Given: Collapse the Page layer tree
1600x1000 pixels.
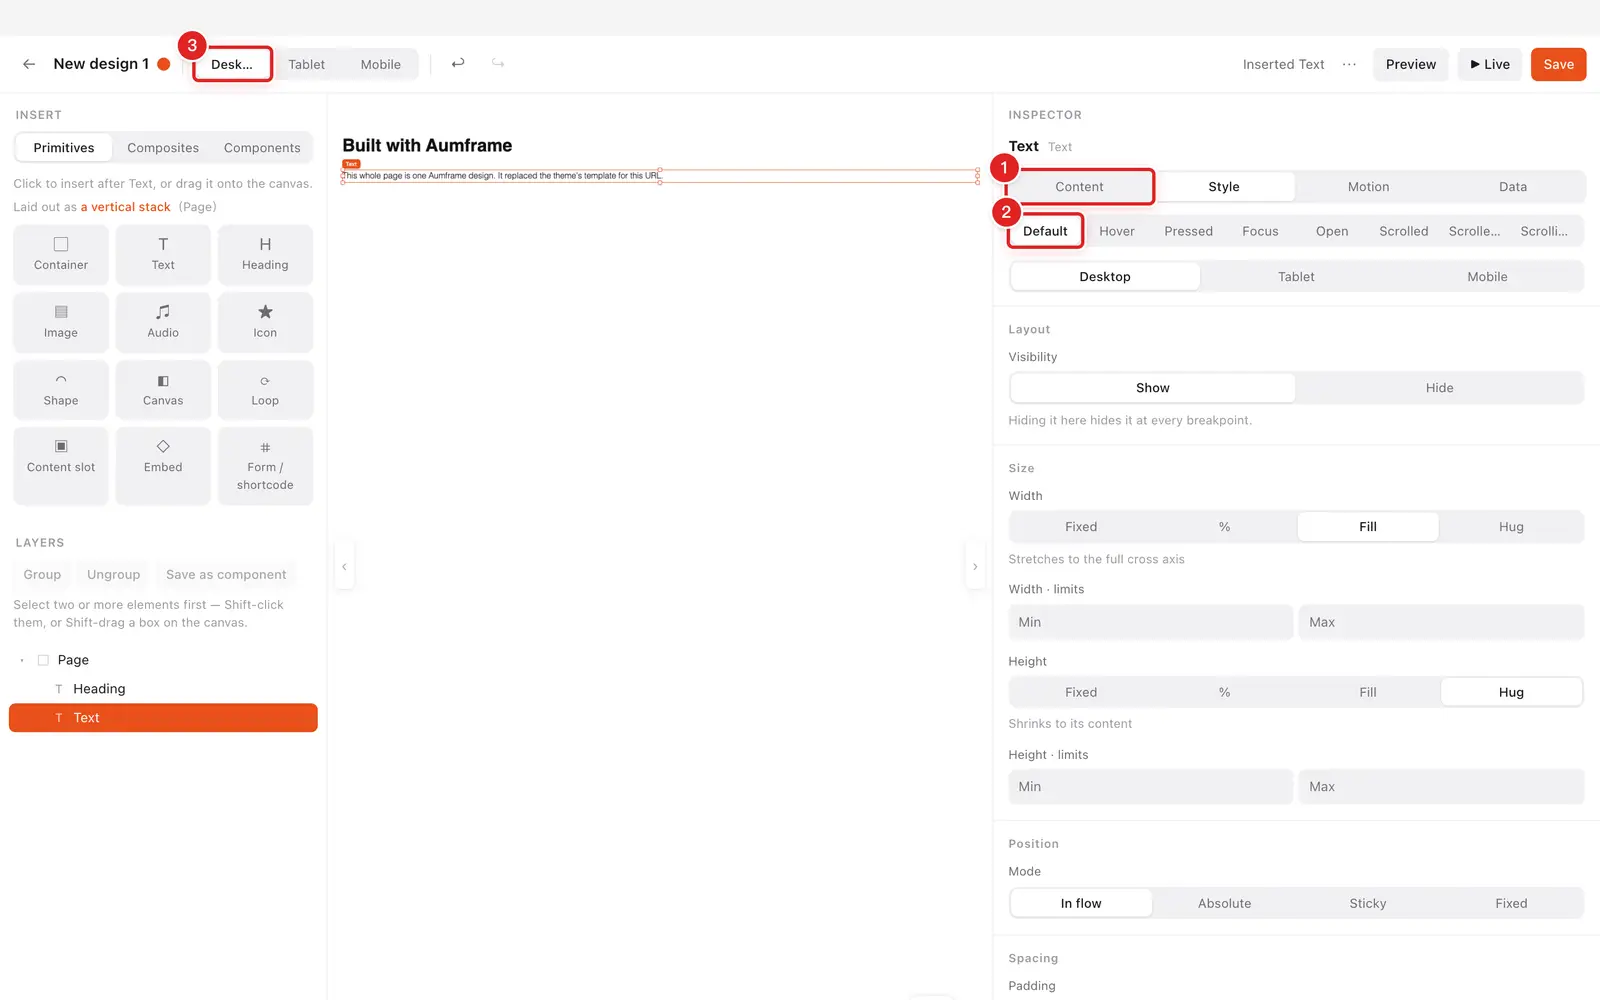Looking at the screenshot, I should [x=22, y=660].
